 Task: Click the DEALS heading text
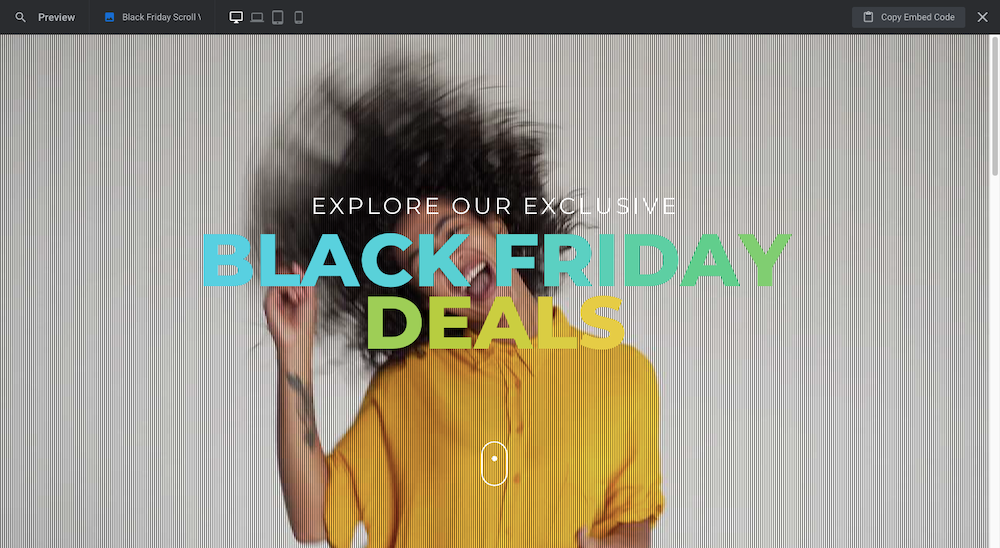coord(495,323)
